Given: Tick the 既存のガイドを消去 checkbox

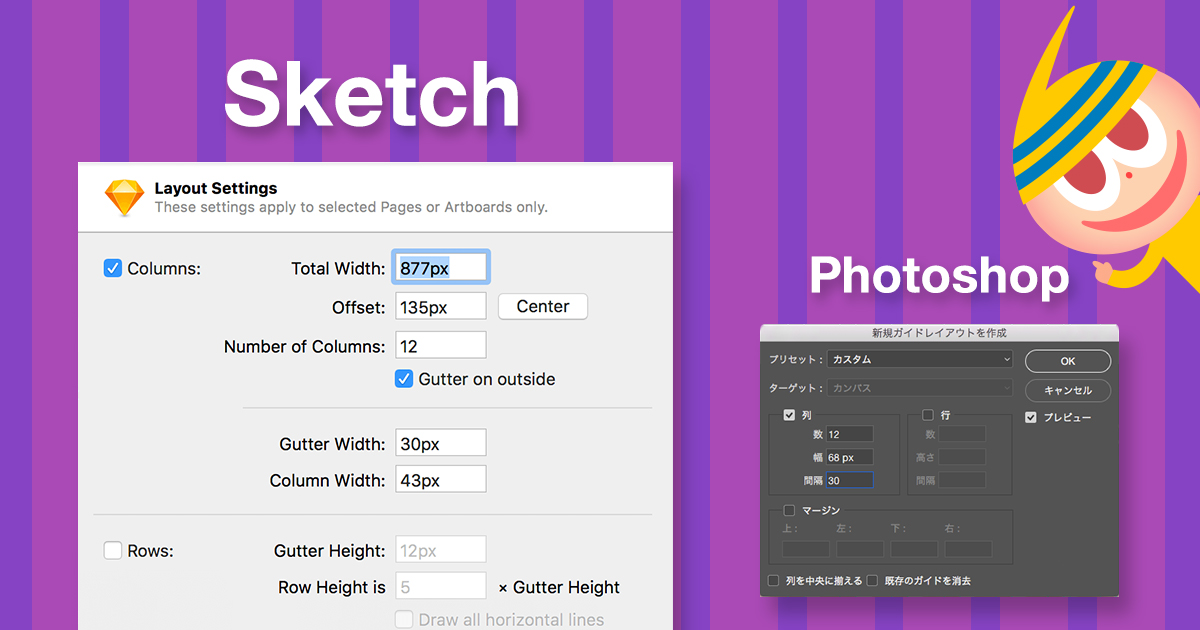Looking at the screenshot, I should (872, 580).
